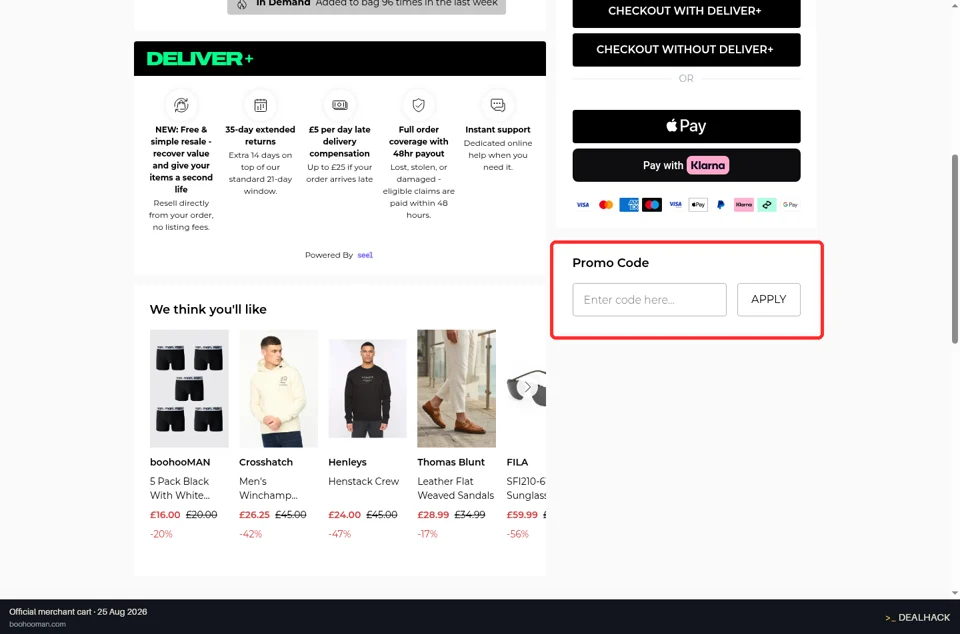960x634 pixels.
Task: Click the Henleys brand name
Action: (347, 462)
